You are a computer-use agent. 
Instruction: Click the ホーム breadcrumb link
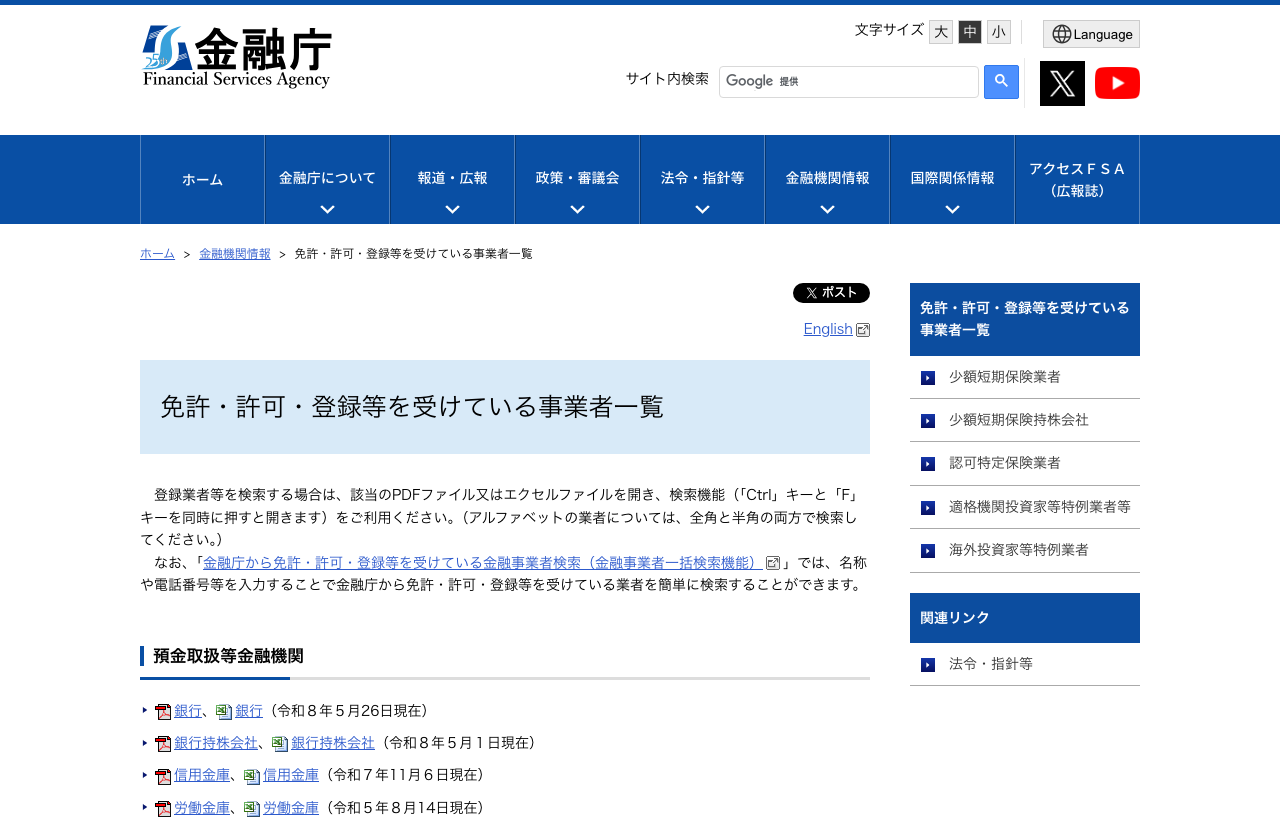157,254
